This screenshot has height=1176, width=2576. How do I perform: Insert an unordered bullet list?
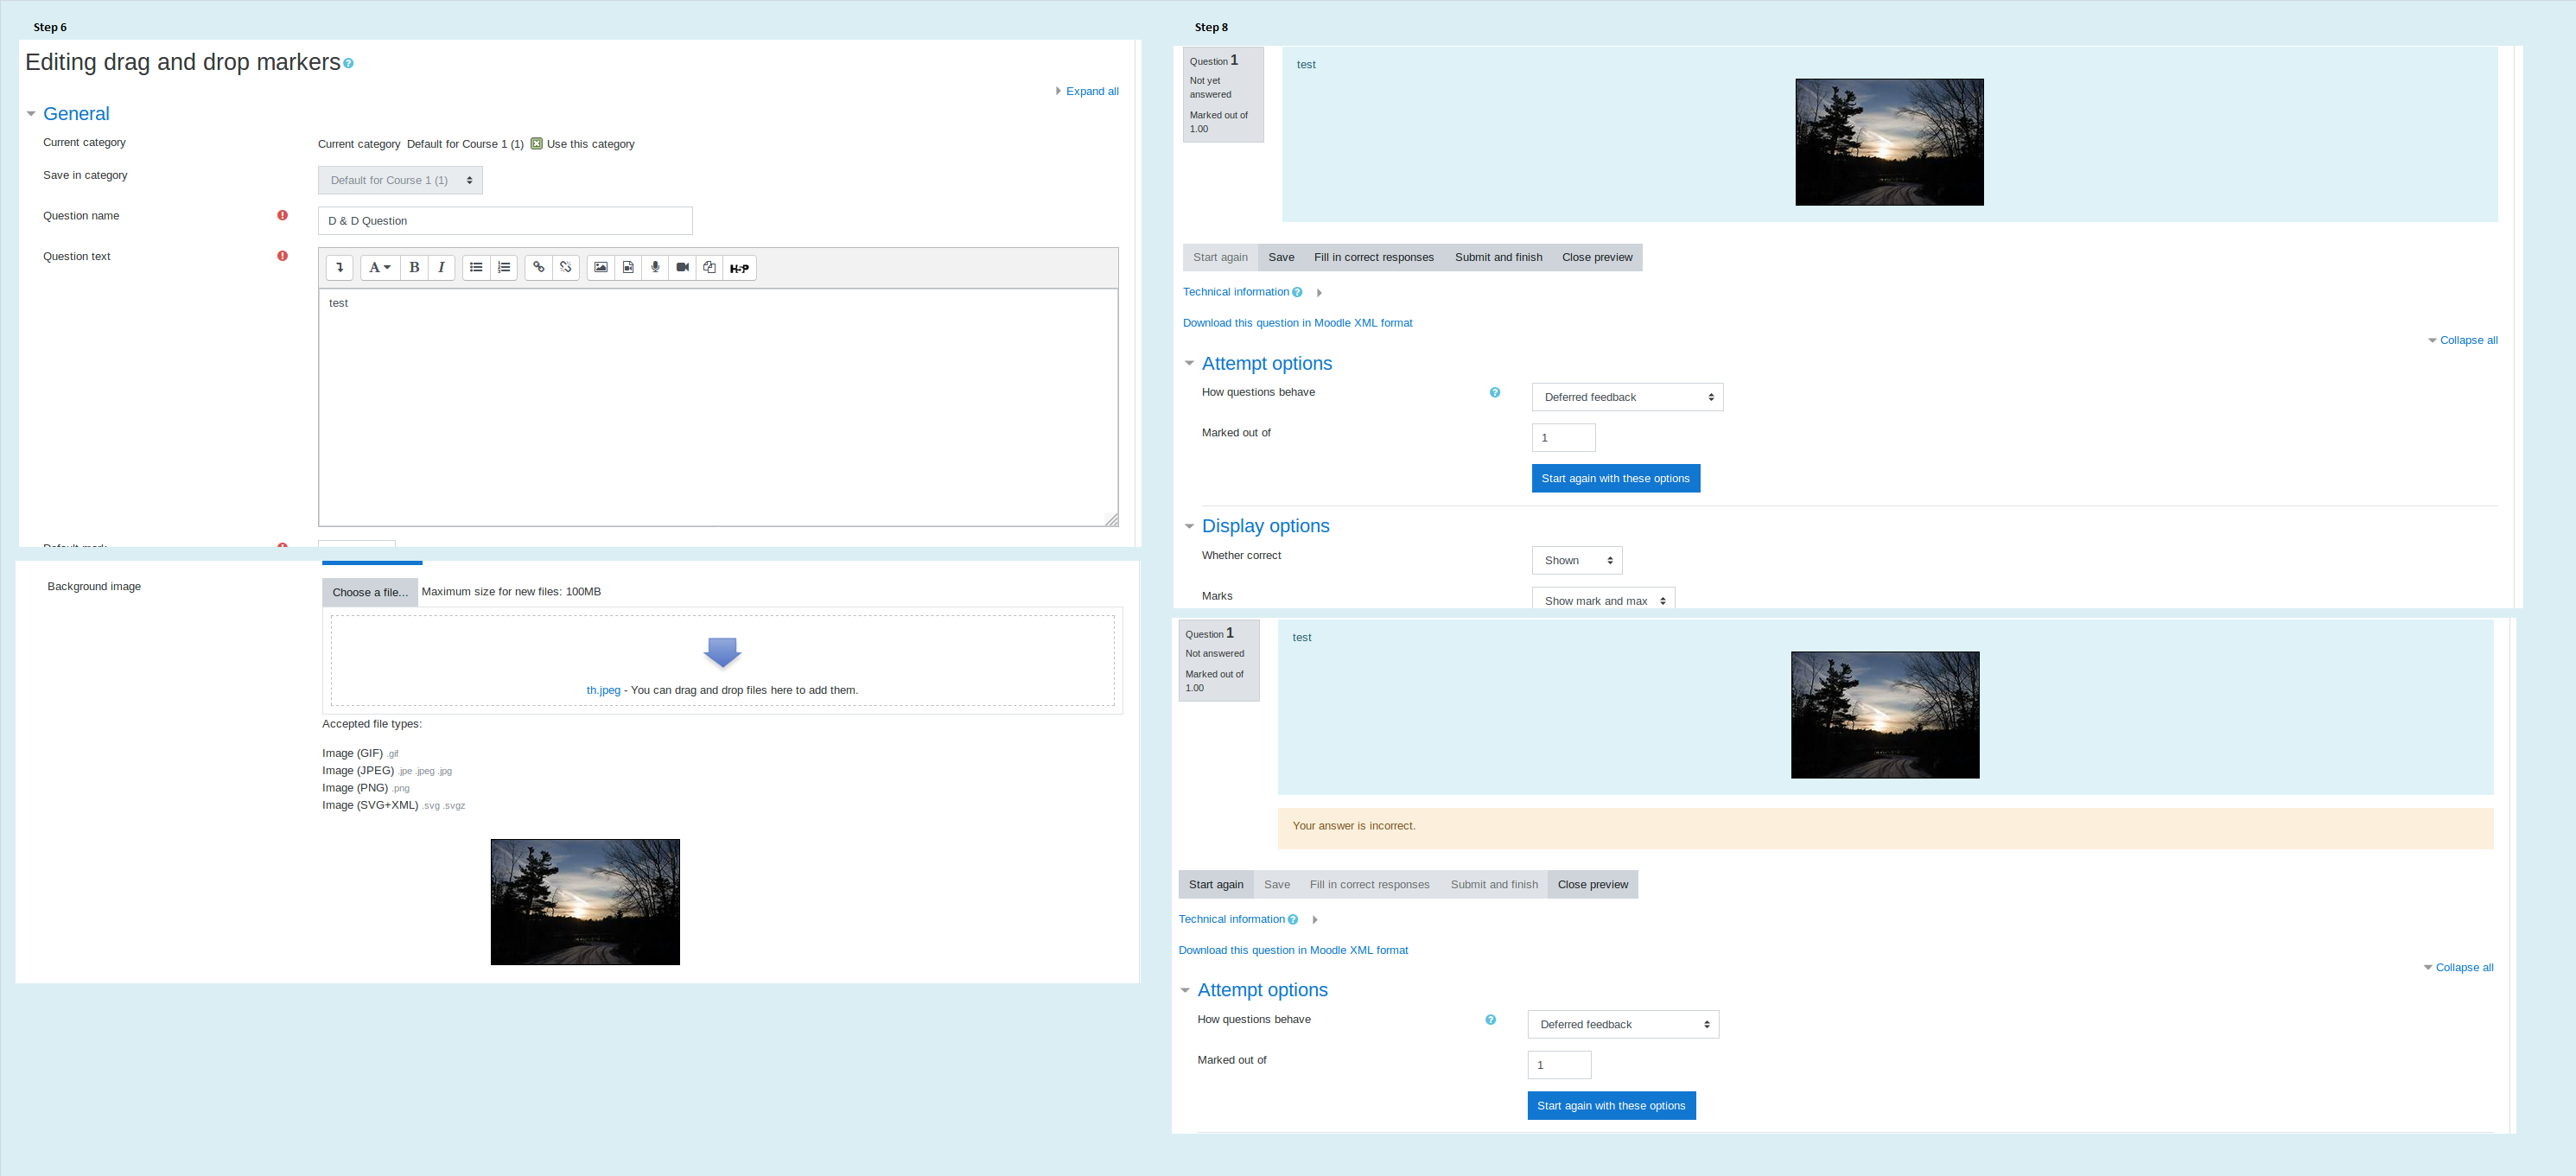click(476, 267)
